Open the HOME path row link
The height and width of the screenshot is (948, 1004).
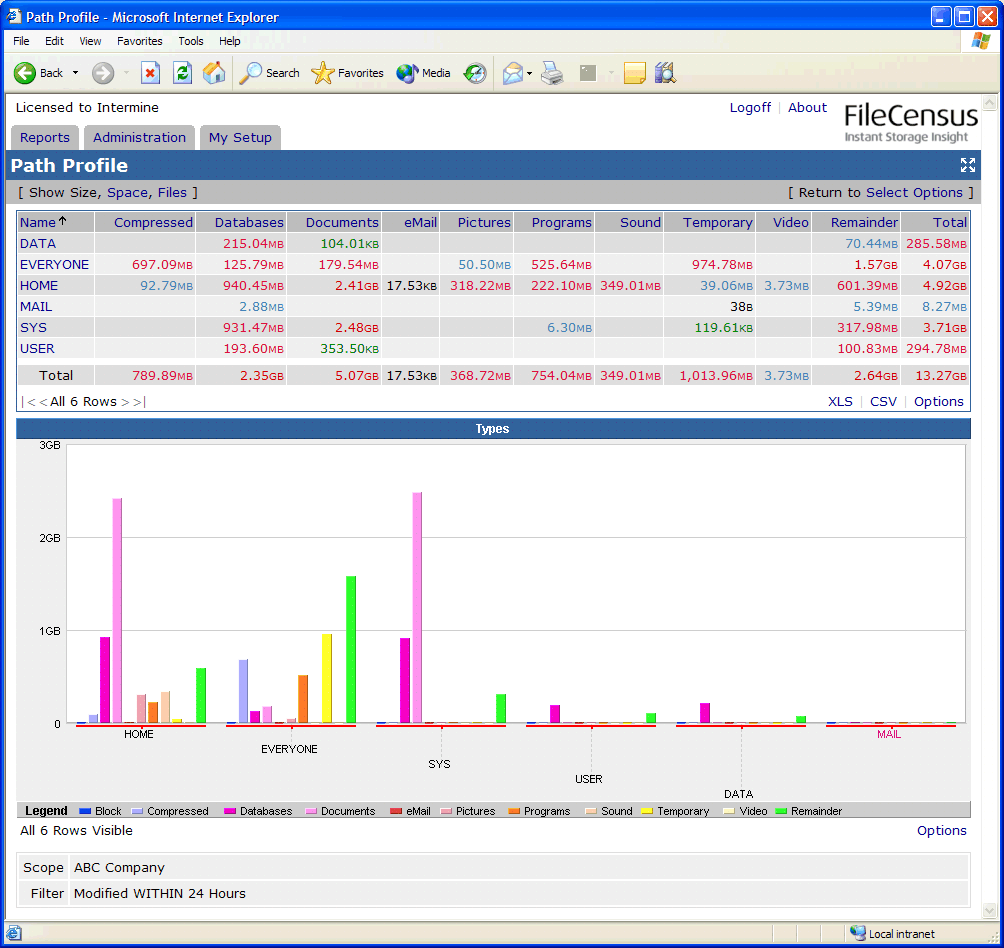click(39, 285)
